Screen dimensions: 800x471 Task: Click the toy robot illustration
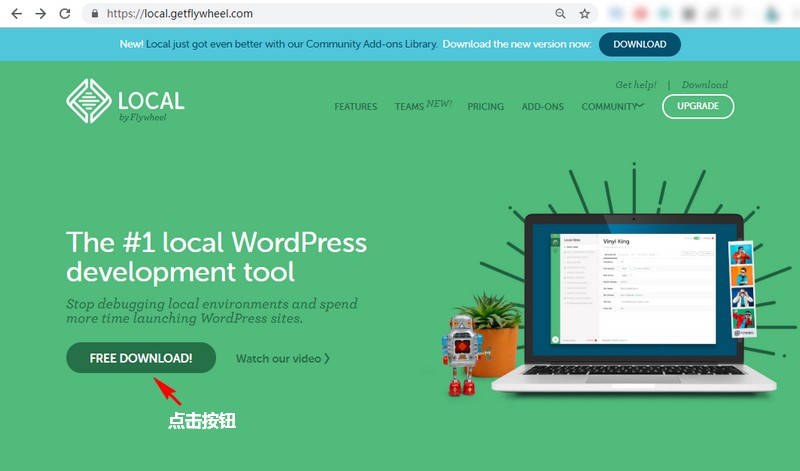pyautogui.click(x=463, y=355)
